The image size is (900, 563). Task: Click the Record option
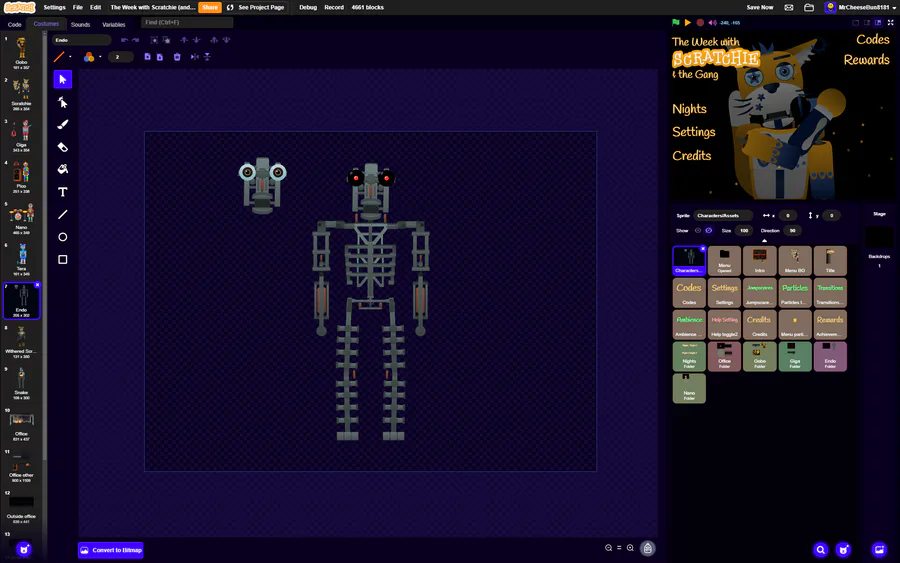334,7
